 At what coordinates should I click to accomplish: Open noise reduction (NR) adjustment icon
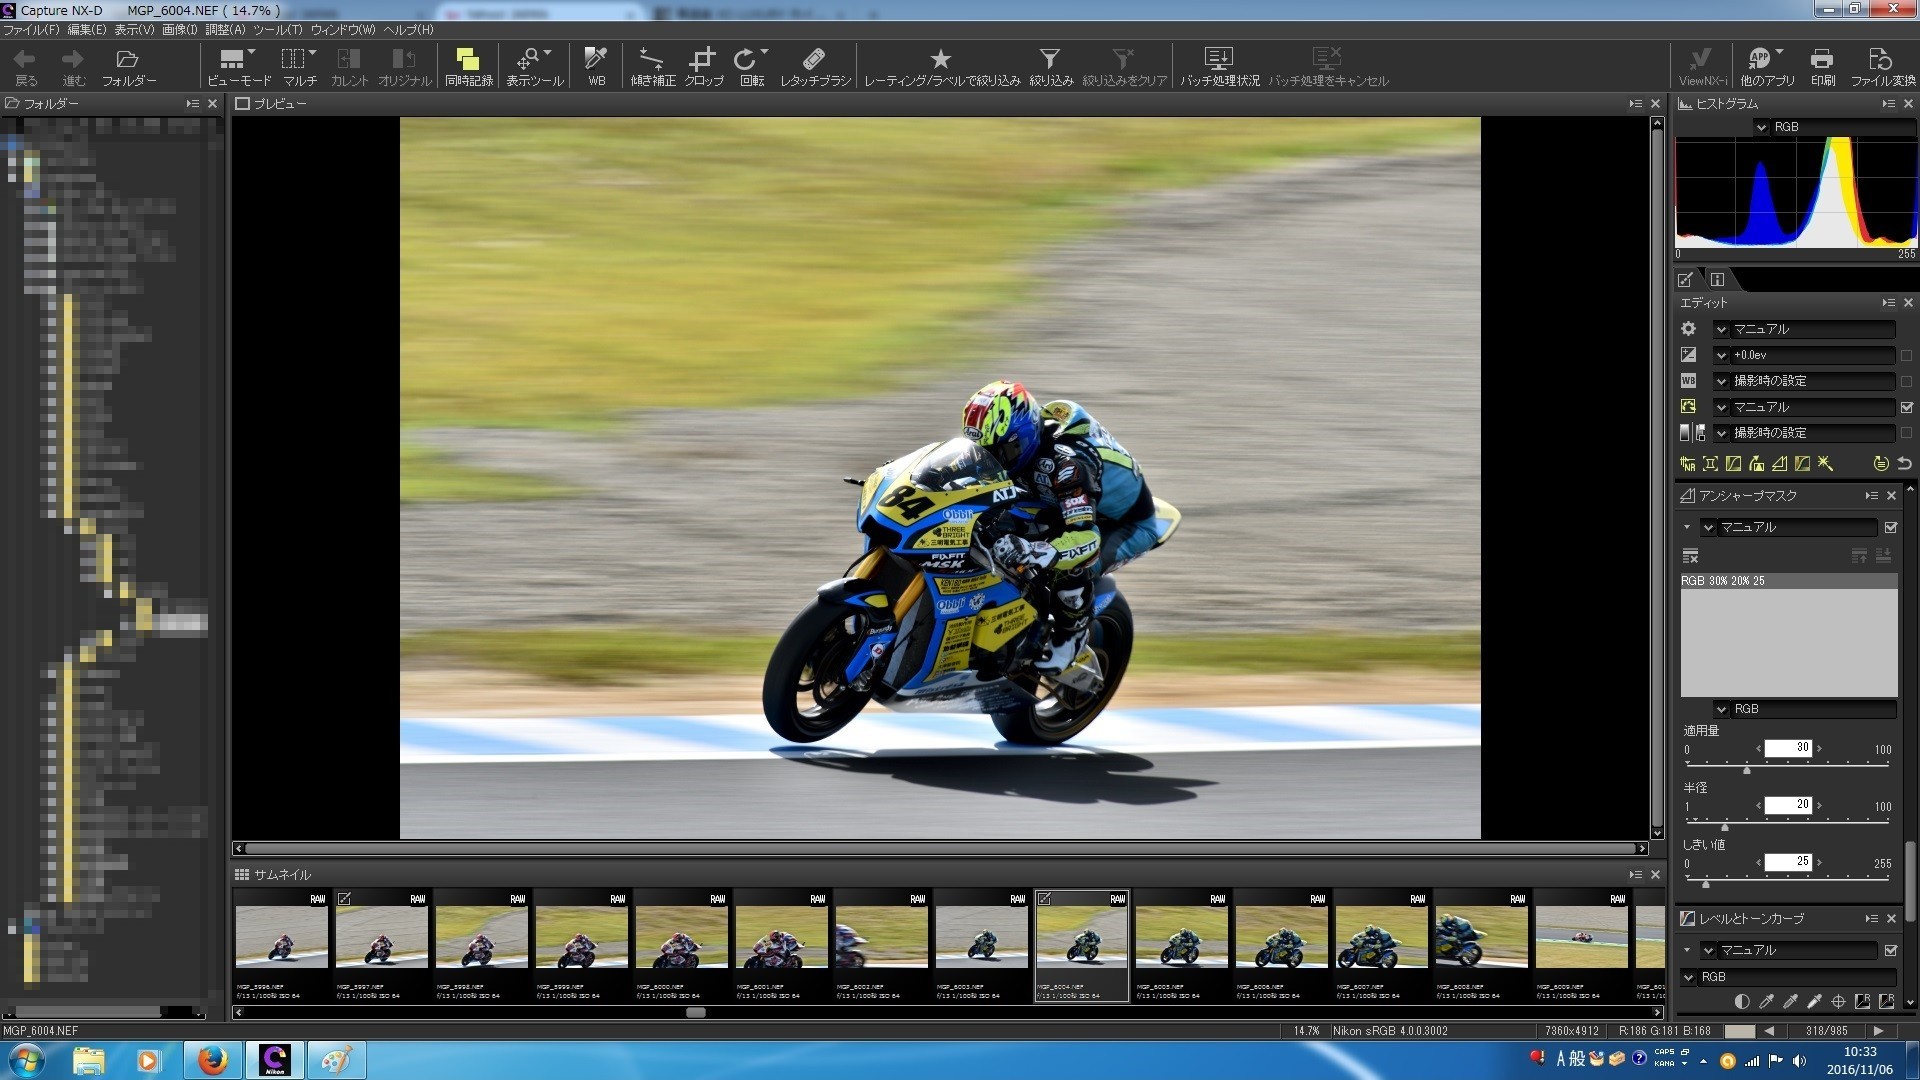click(1688, 464)
